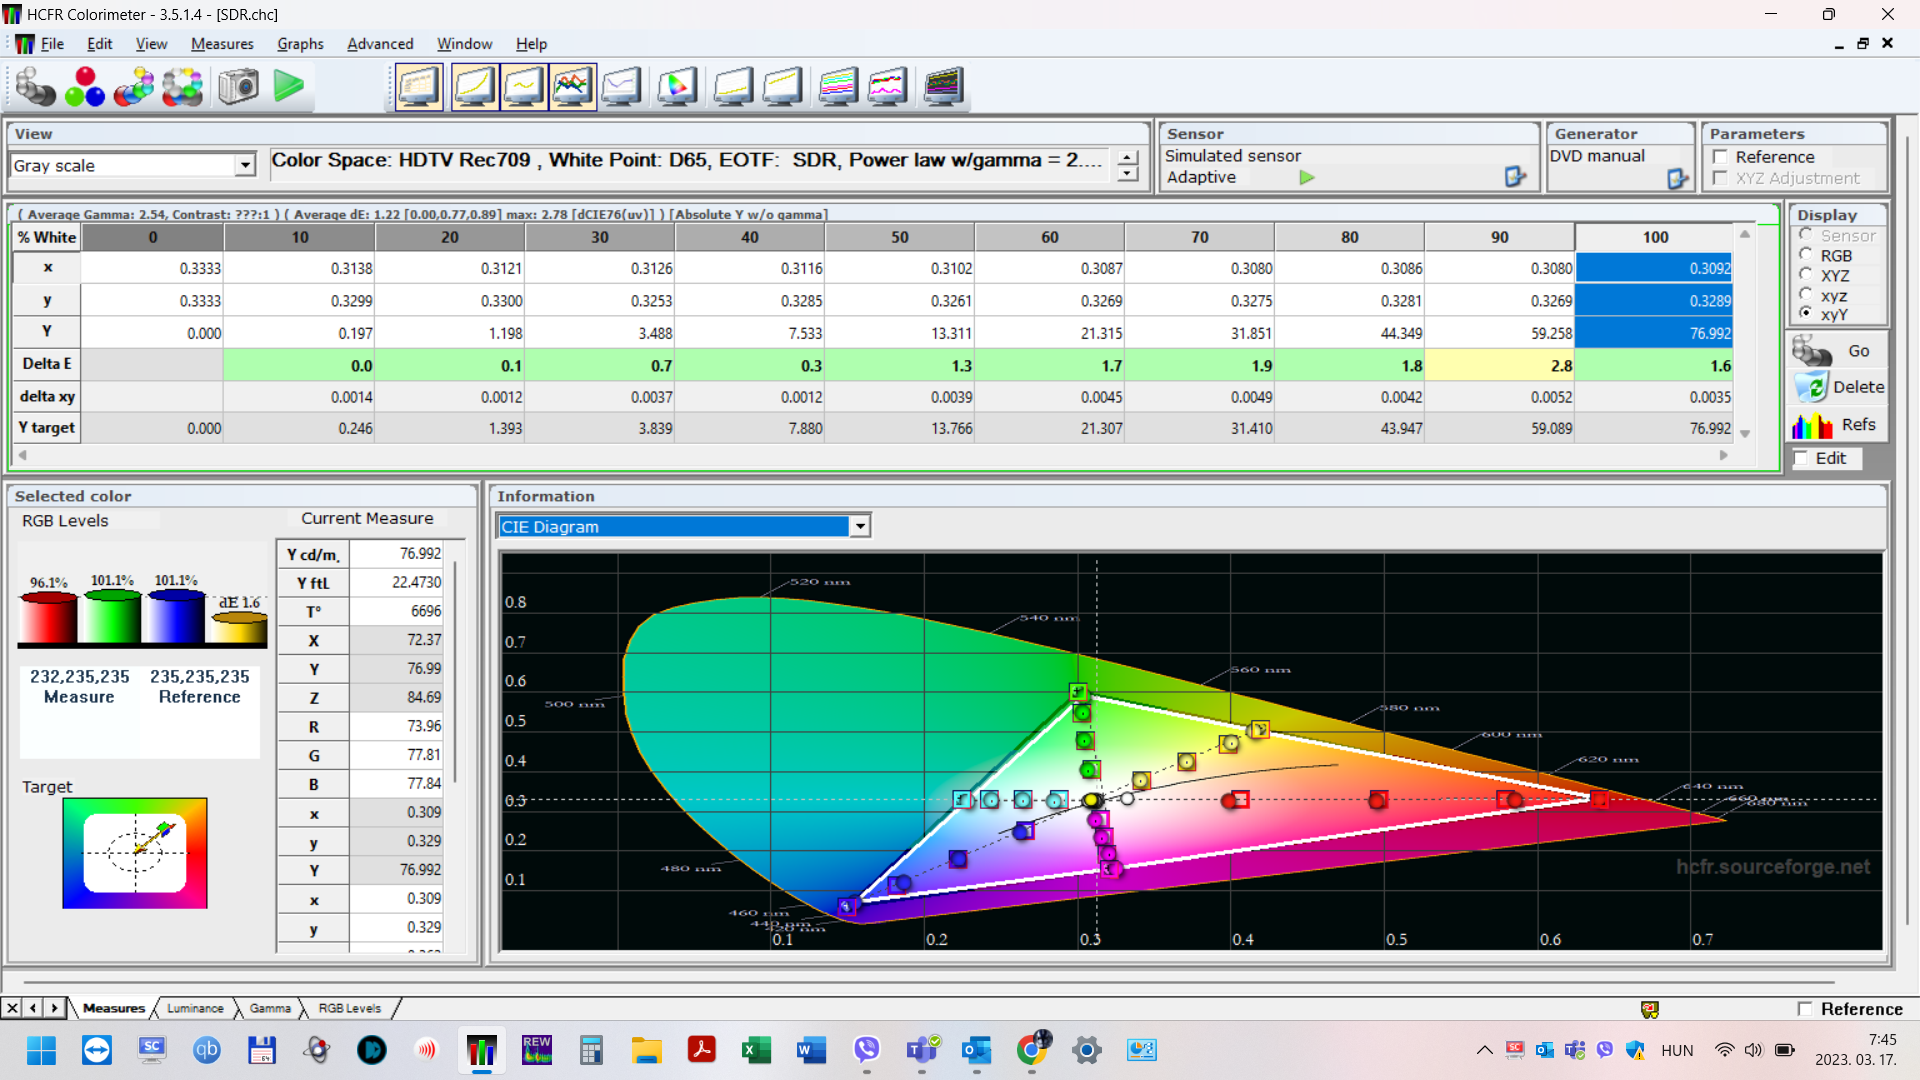Expand the CIE Diagram information dropdown
Screen dimensions: 1920x1080
[859, 527]
